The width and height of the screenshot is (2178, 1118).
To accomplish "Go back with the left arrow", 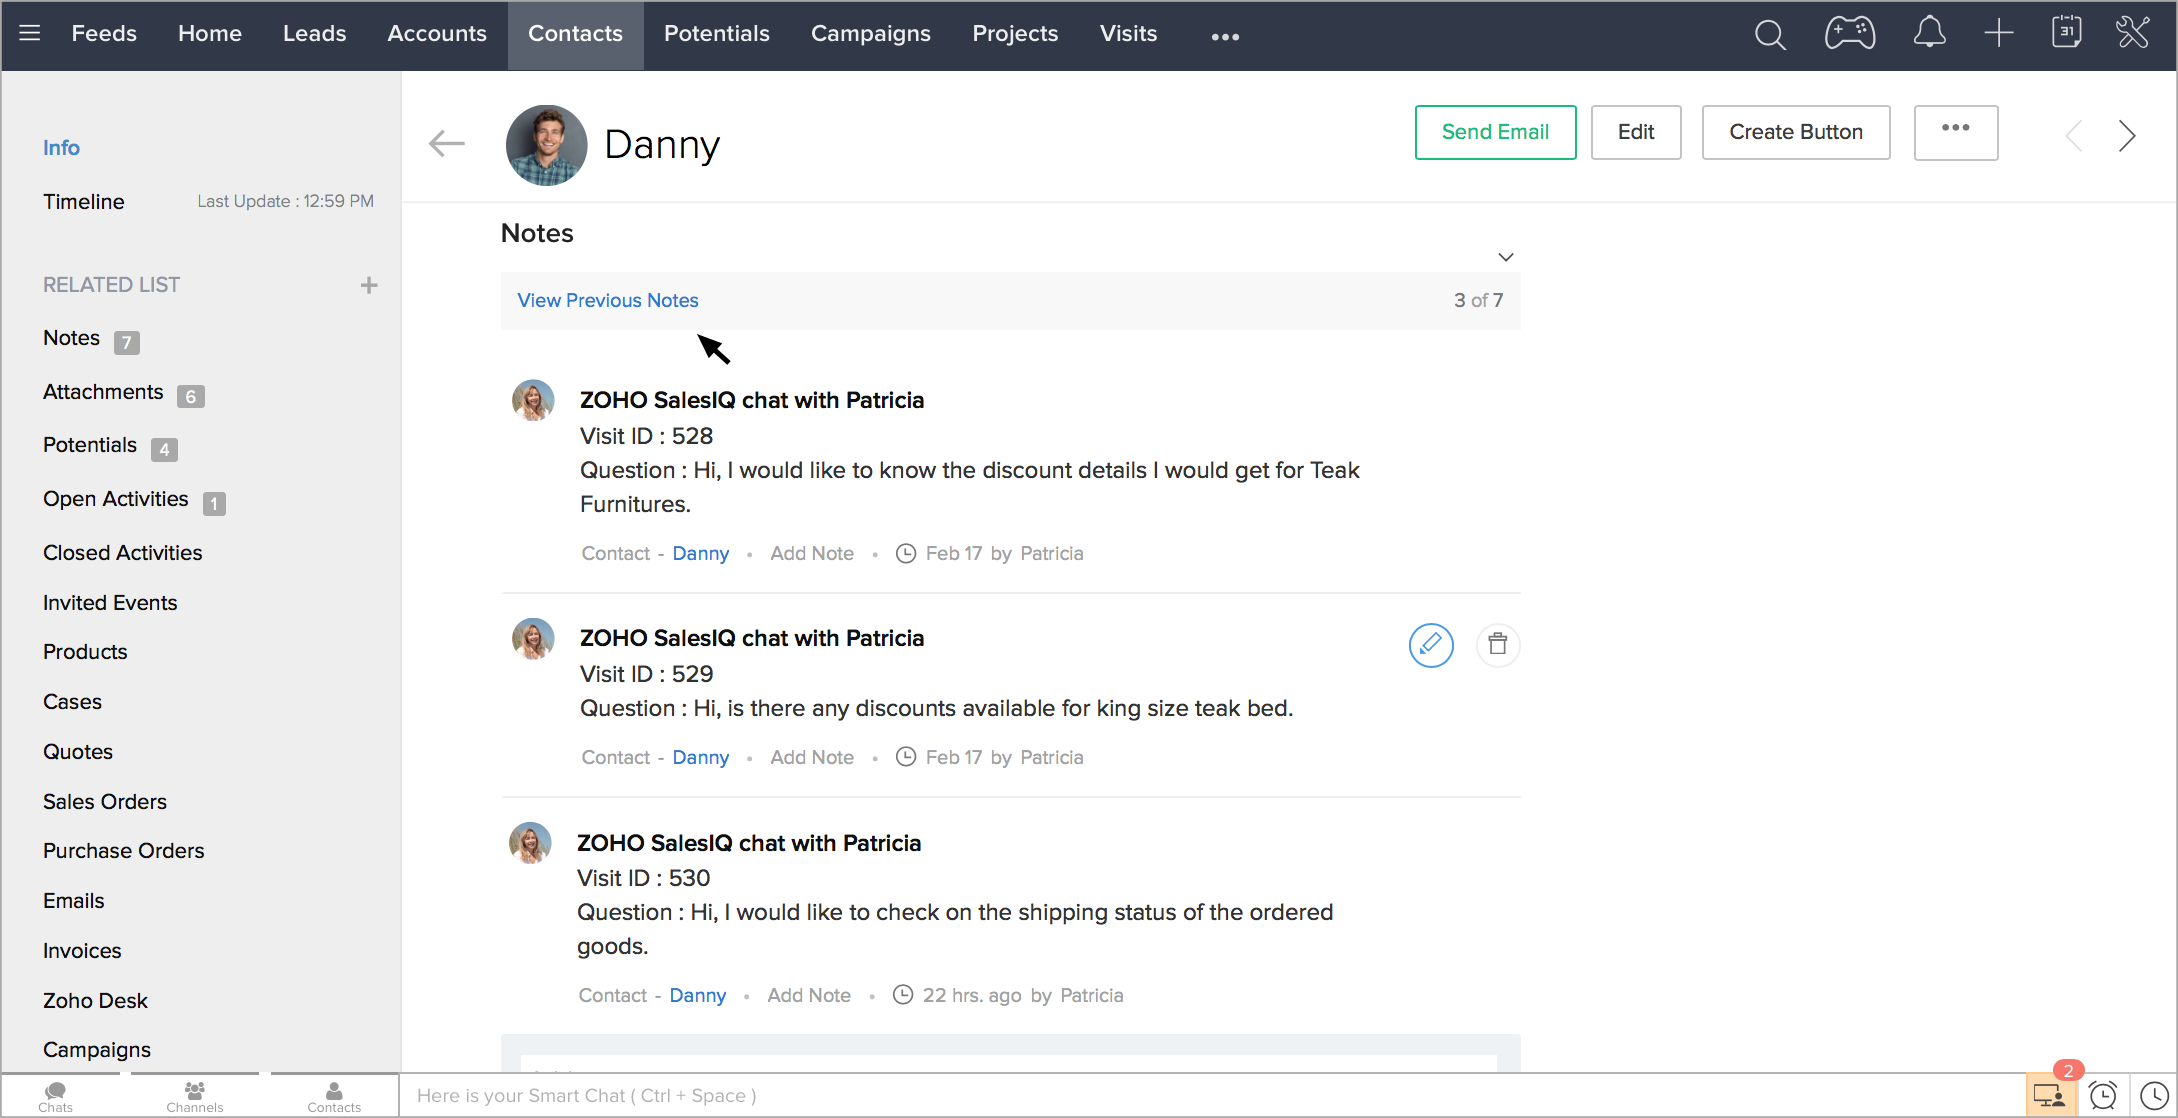I will pyautogui.click(x=446, y=144).
